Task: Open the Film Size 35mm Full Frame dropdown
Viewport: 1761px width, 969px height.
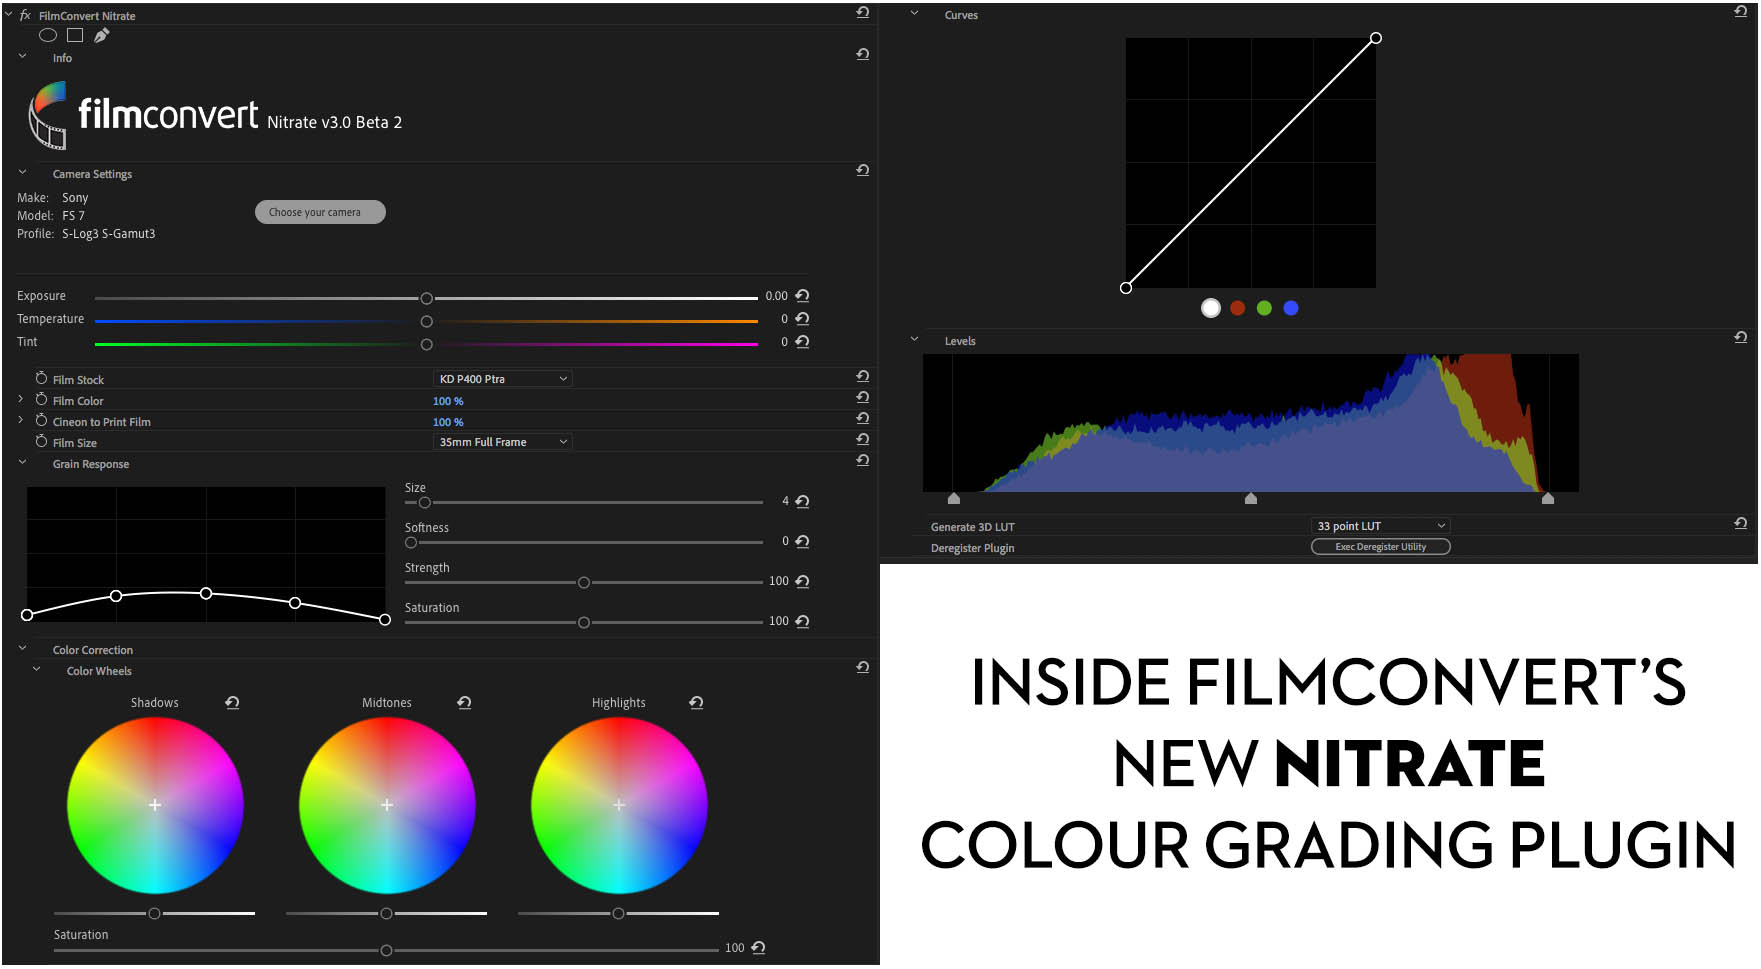Action: coord(502,442)
